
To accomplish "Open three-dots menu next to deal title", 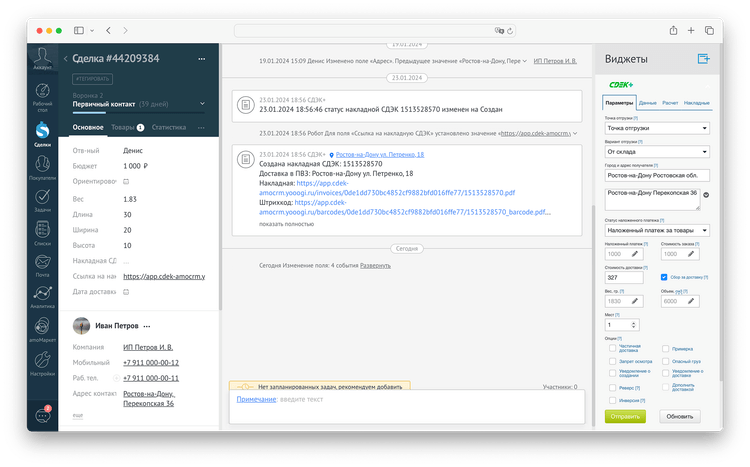I will click(x=201, y=59).
